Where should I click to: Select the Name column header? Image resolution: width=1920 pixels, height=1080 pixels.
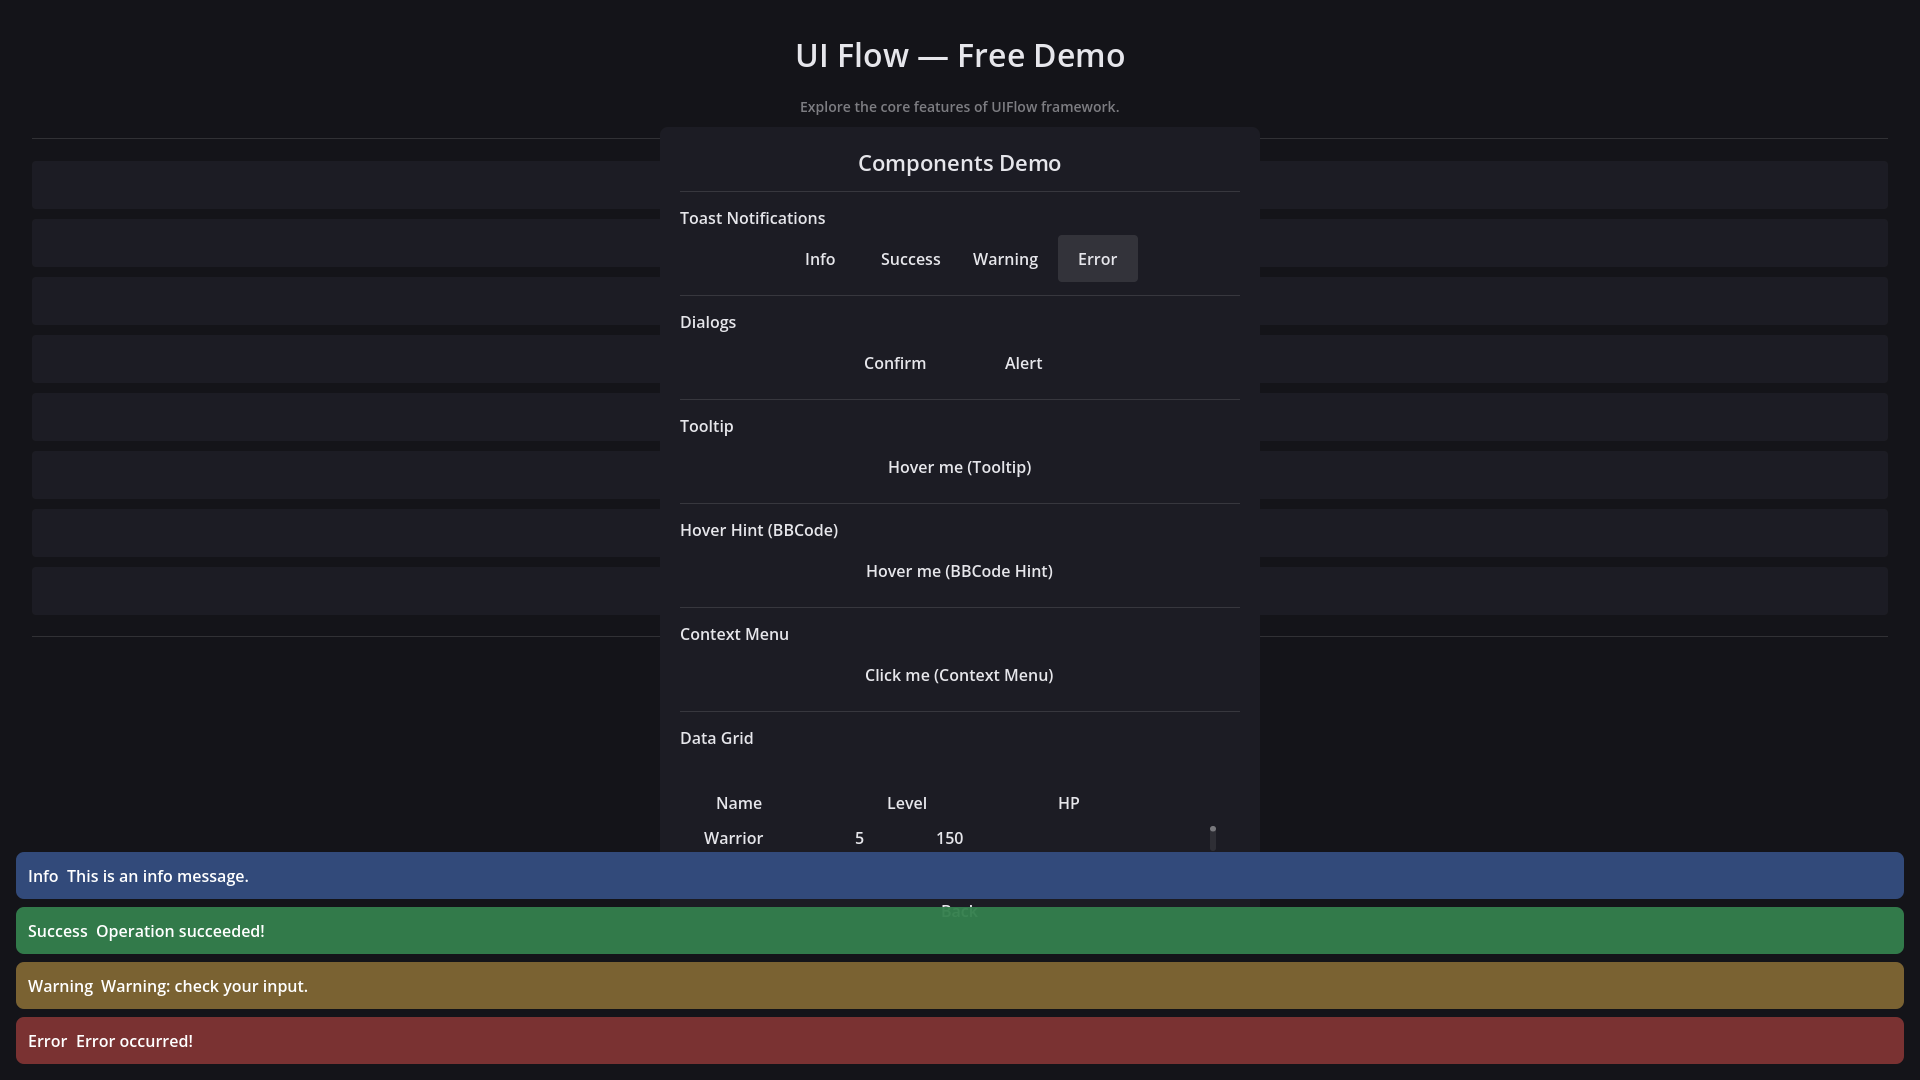(x=739, y=803)
